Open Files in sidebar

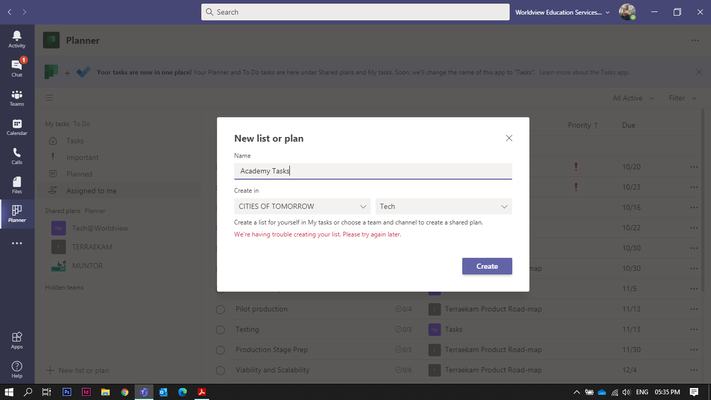(x=17, y=185)
